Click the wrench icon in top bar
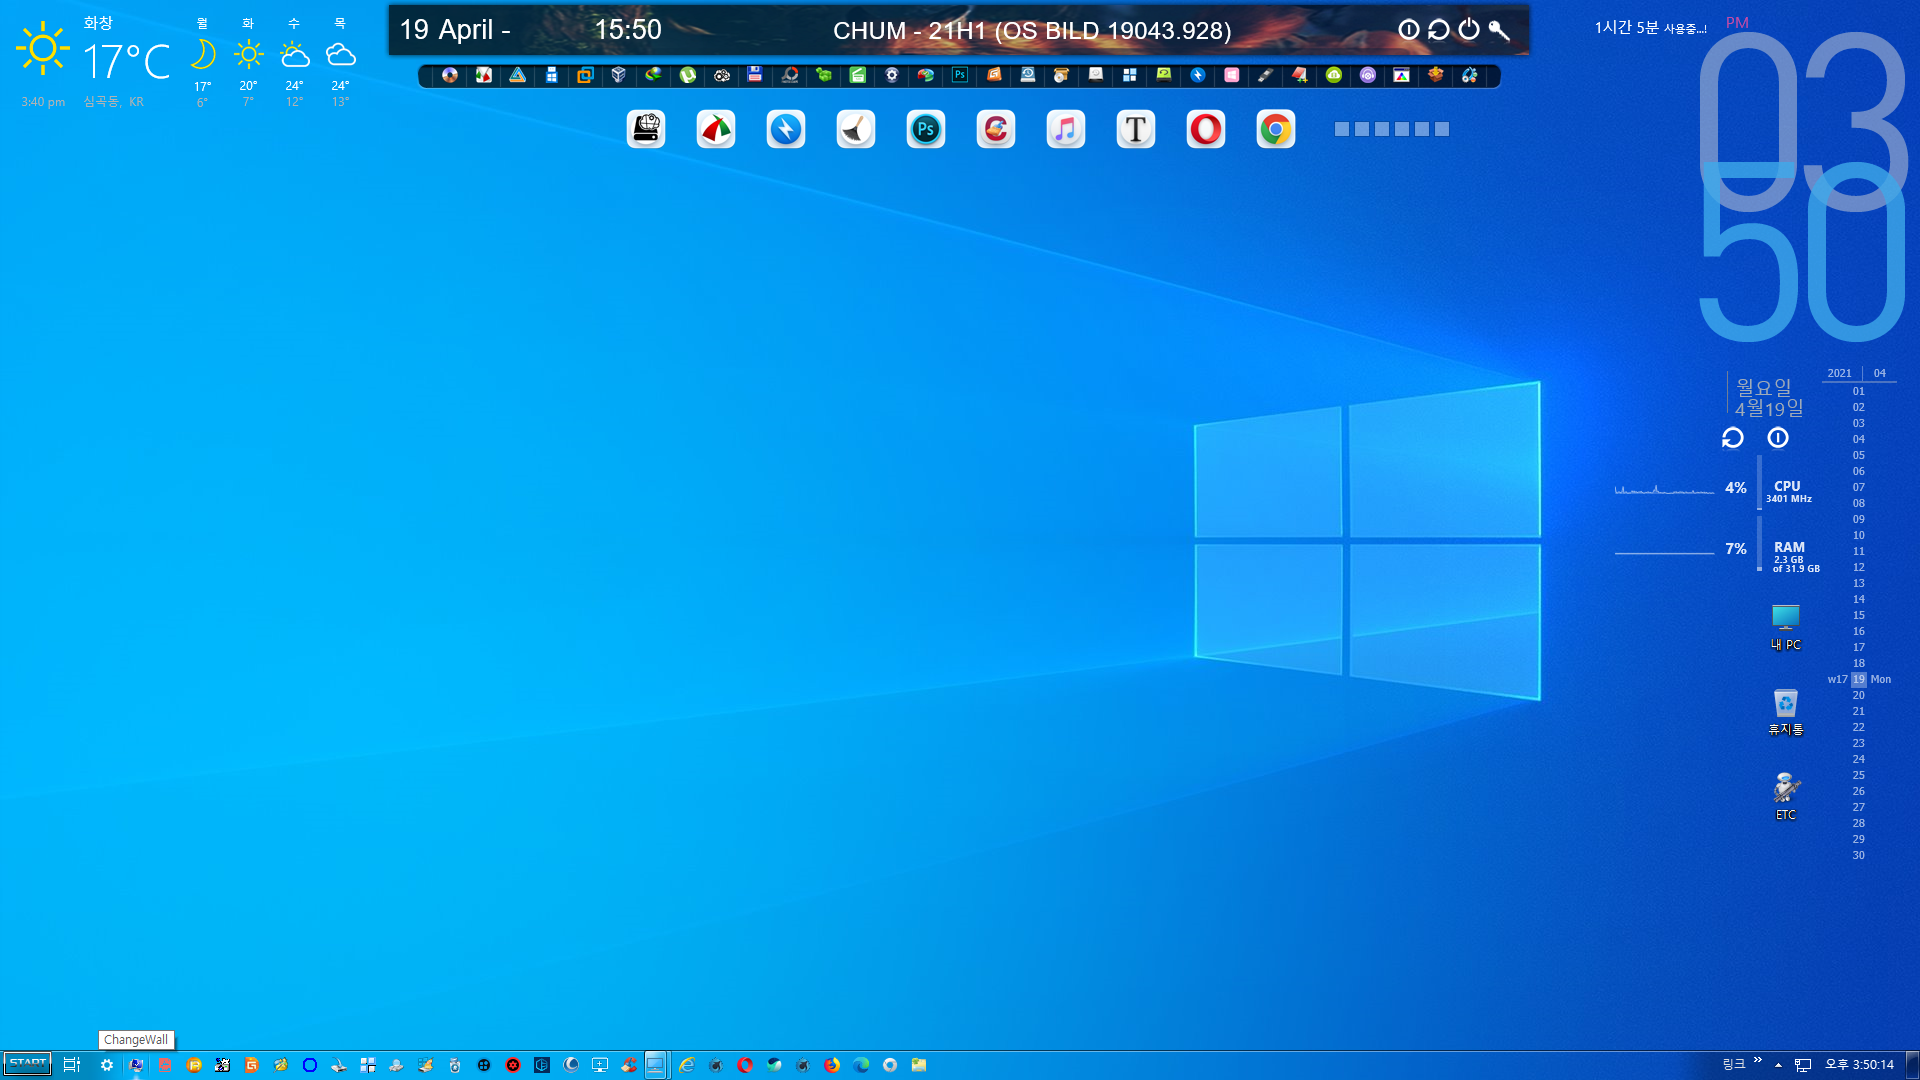The width and height of the screenshot is (1920, 1080). (x=1499, y=30)
